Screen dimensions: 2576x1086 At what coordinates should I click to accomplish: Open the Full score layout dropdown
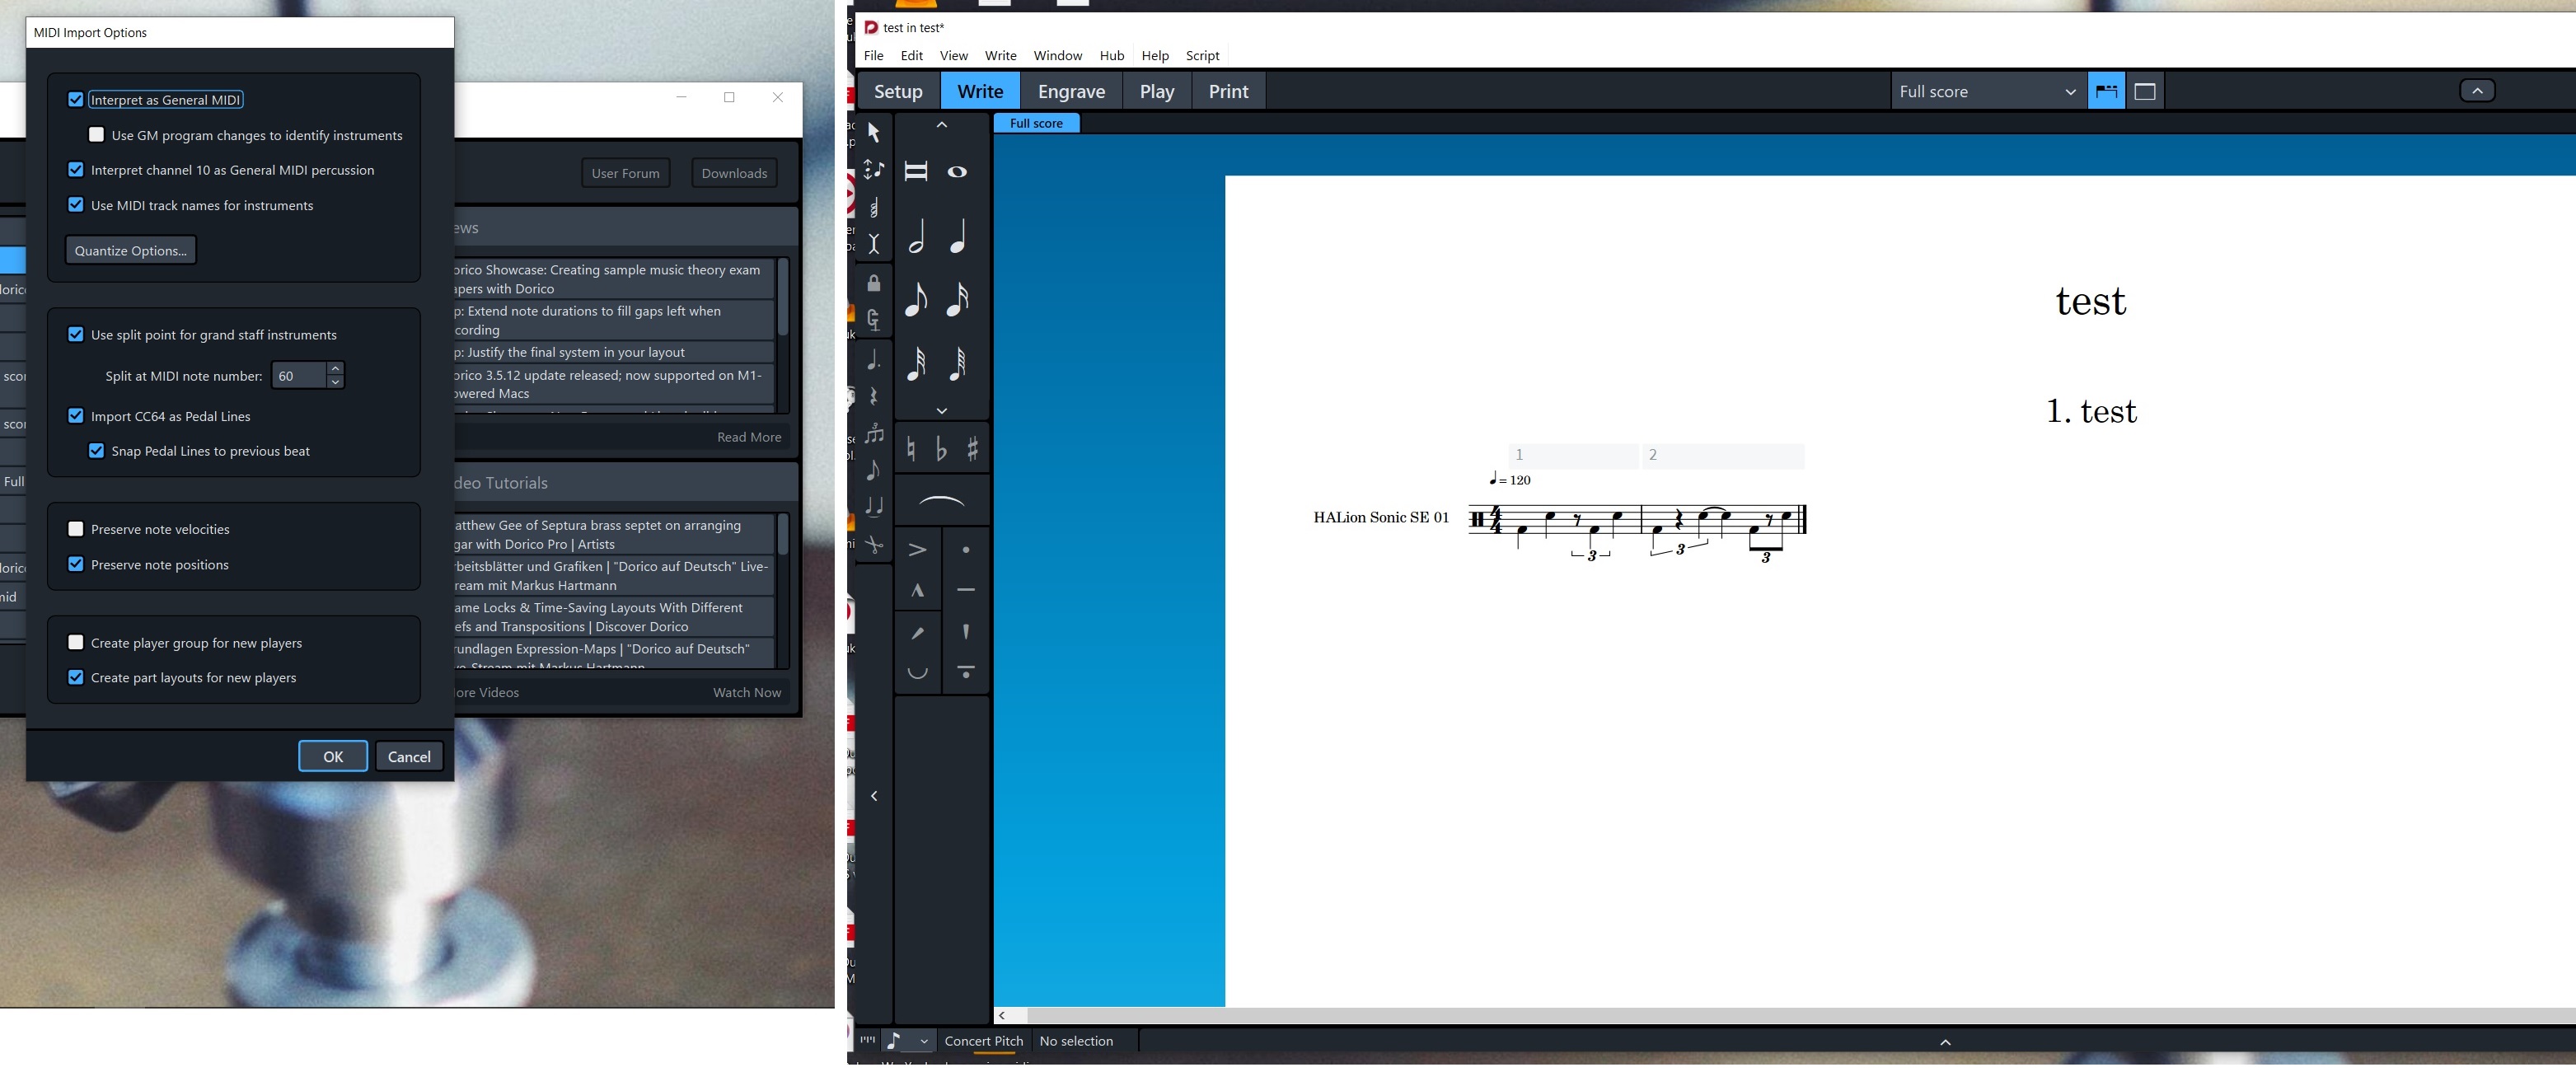click(1987, 91)
